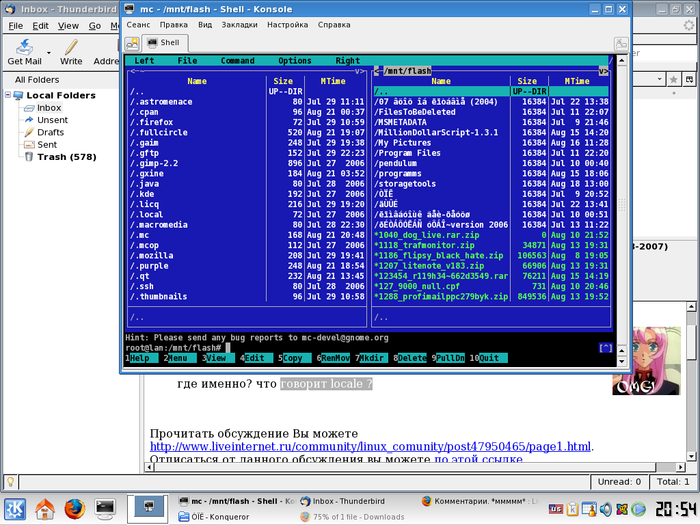Click the Thunderbird online status lightbulb icon

click(10, 482)
